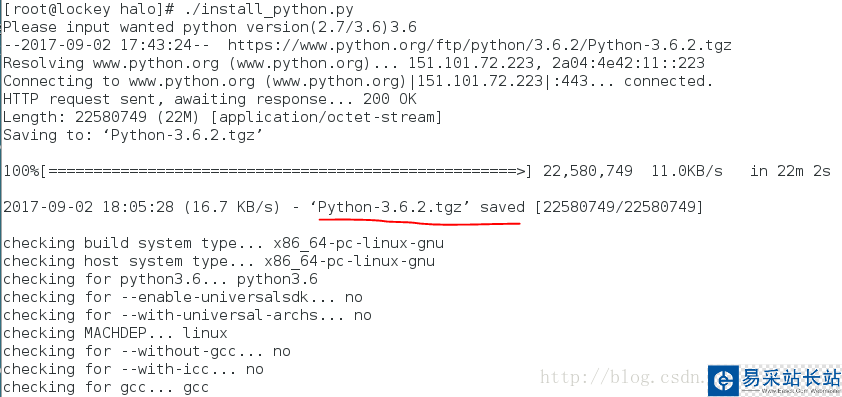Image resolution: width=842 pixels, height=397 pixels.
Task: Click the 'checking for --with-icc' line
Action: click(134, 369)
